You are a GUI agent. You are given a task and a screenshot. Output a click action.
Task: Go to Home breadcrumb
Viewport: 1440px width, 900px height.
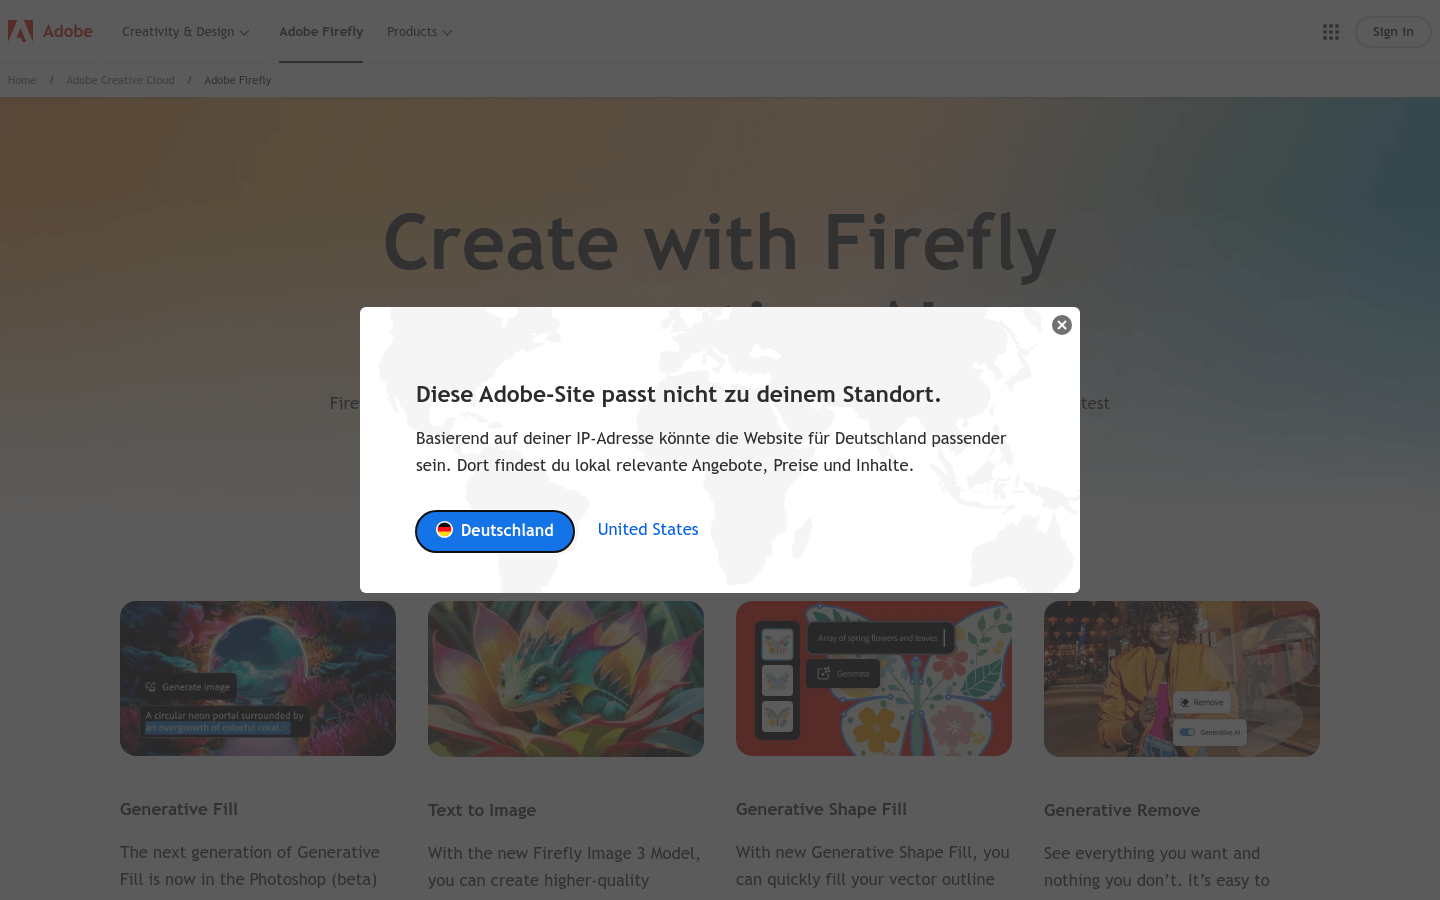tap(22, 80)
